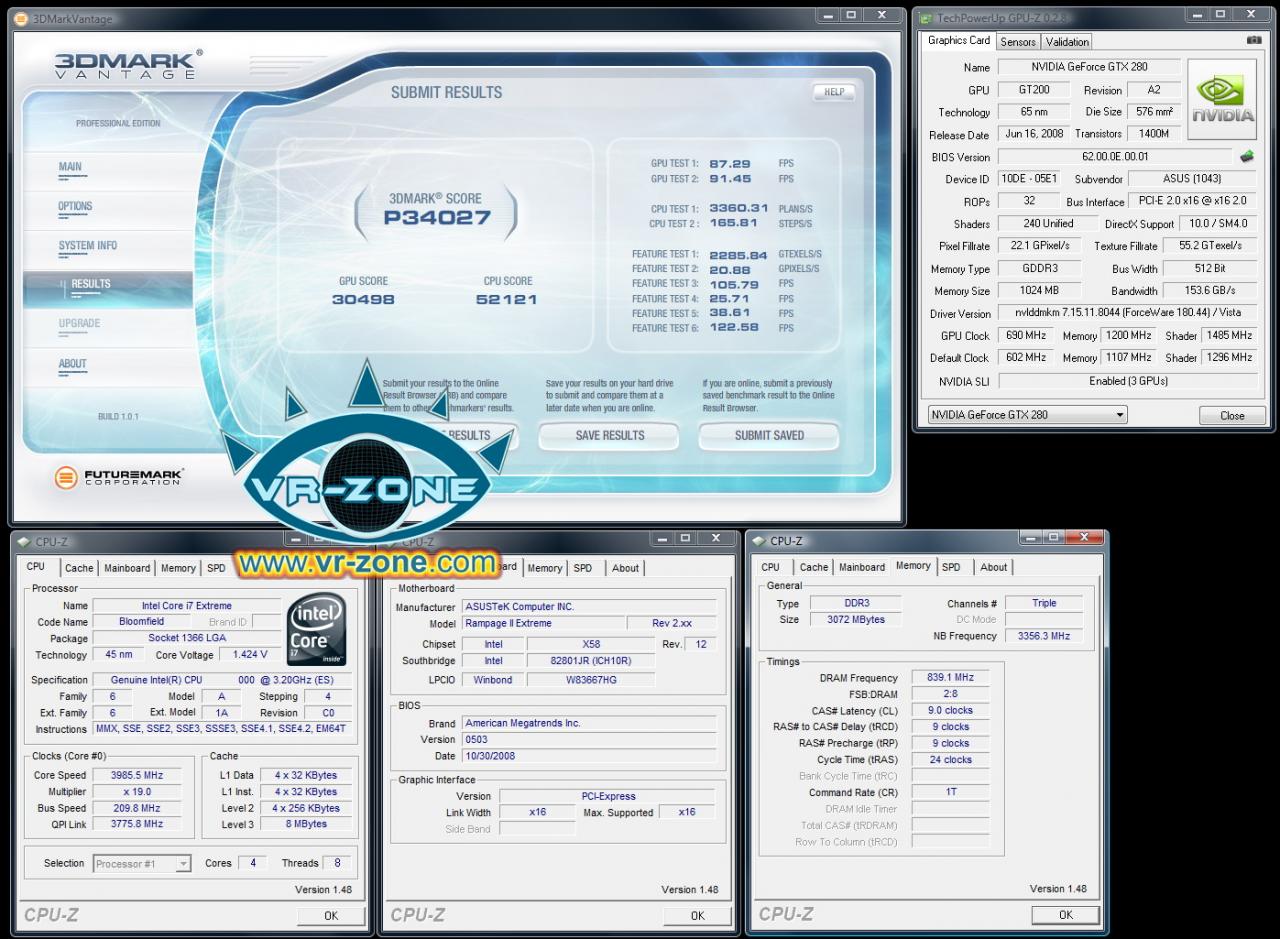Click the DRAM Frequency value 839.1 MHz
Image resolution: width=1280 pixels, height=939 pixels.
coord(950,678)
